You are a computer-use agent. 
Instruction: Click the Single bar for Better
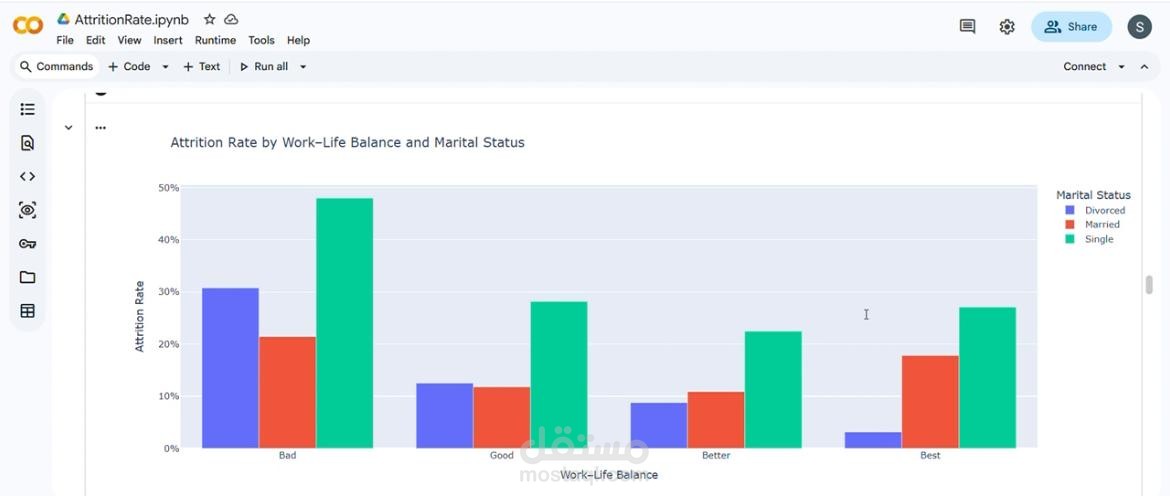(x=773, y=389)
